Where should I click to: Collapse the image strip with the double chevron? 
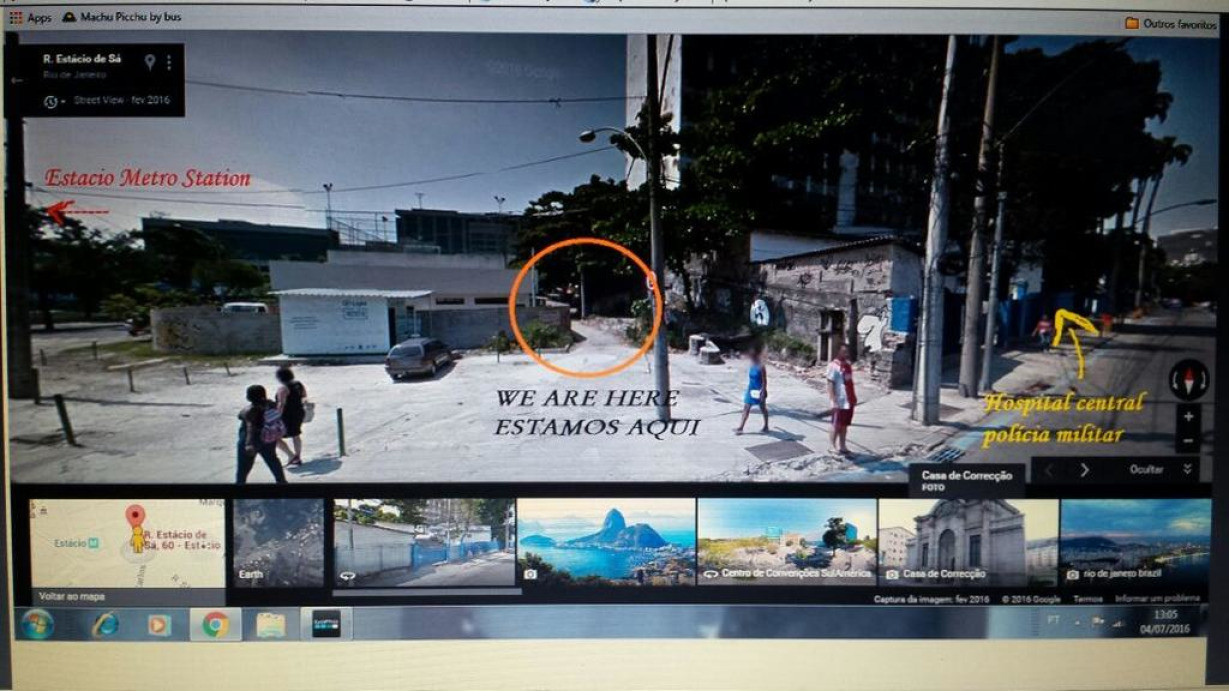point(1187,470)
